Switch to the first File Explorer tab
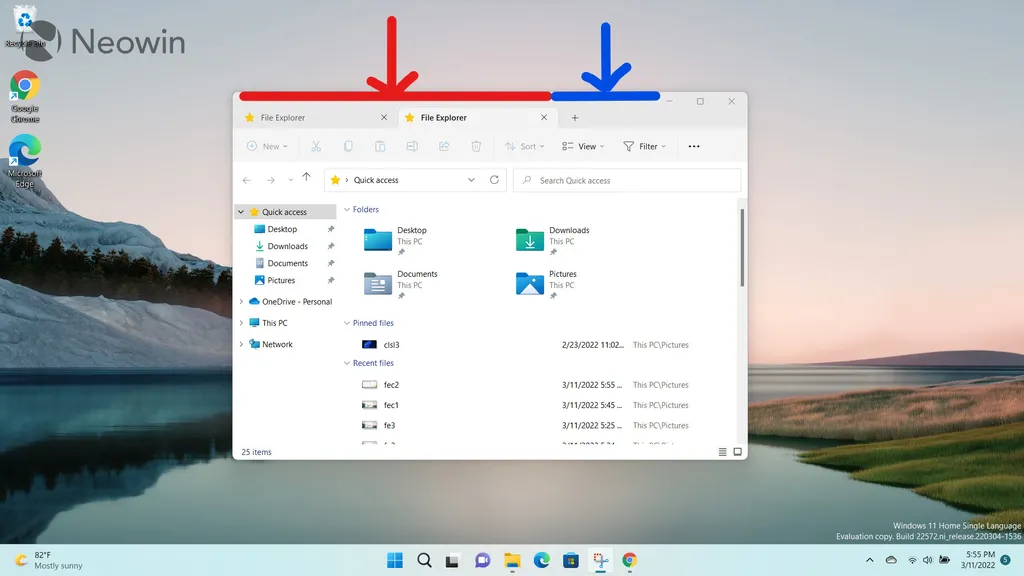This screenshot has width=1024, height=576. (310, 118)
